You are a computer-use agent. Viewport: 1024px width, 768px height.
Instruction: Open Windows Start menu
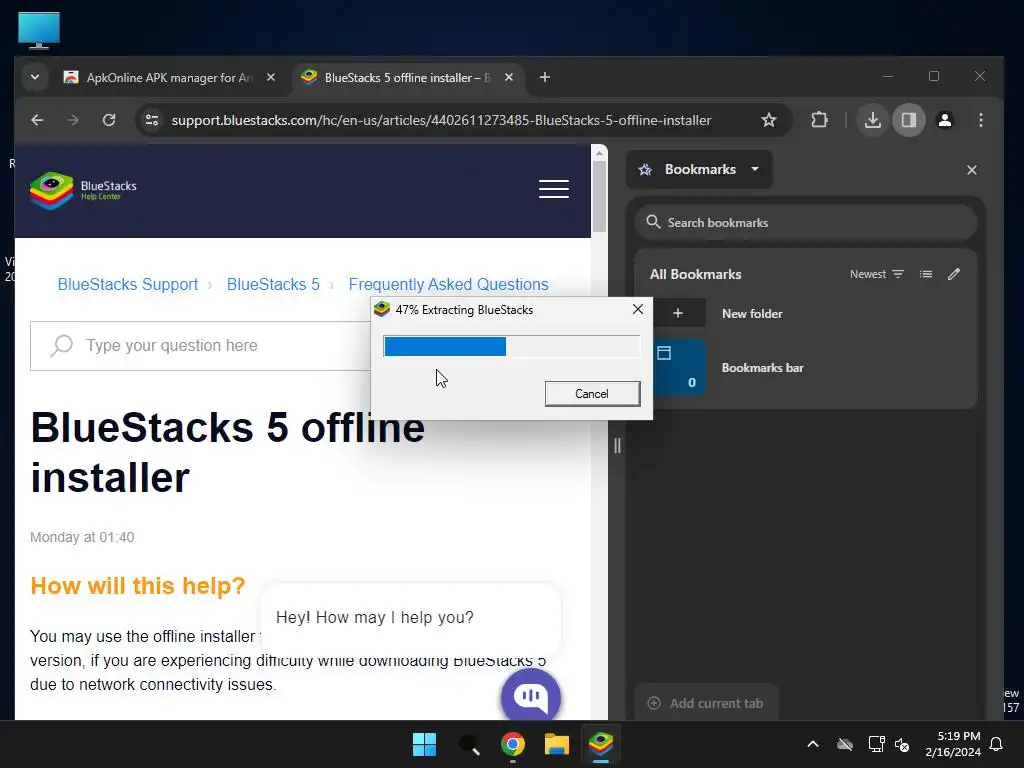(x=424, y=744)
